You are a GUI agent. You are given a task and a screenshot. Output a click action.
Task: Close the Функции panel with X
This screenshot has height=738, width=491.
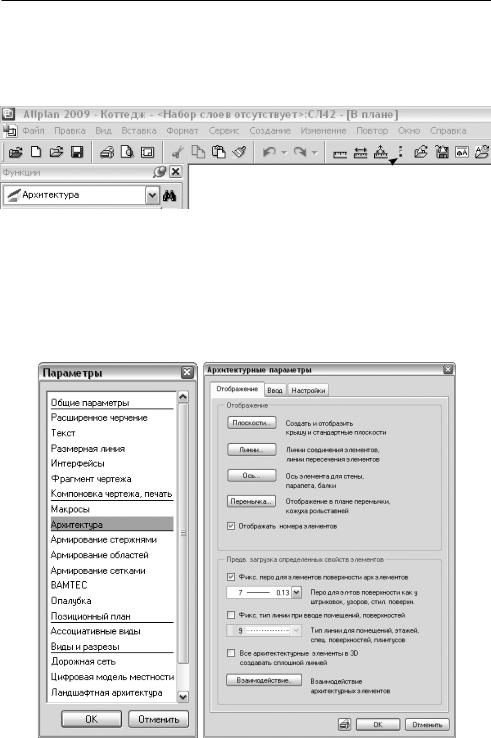176,172
